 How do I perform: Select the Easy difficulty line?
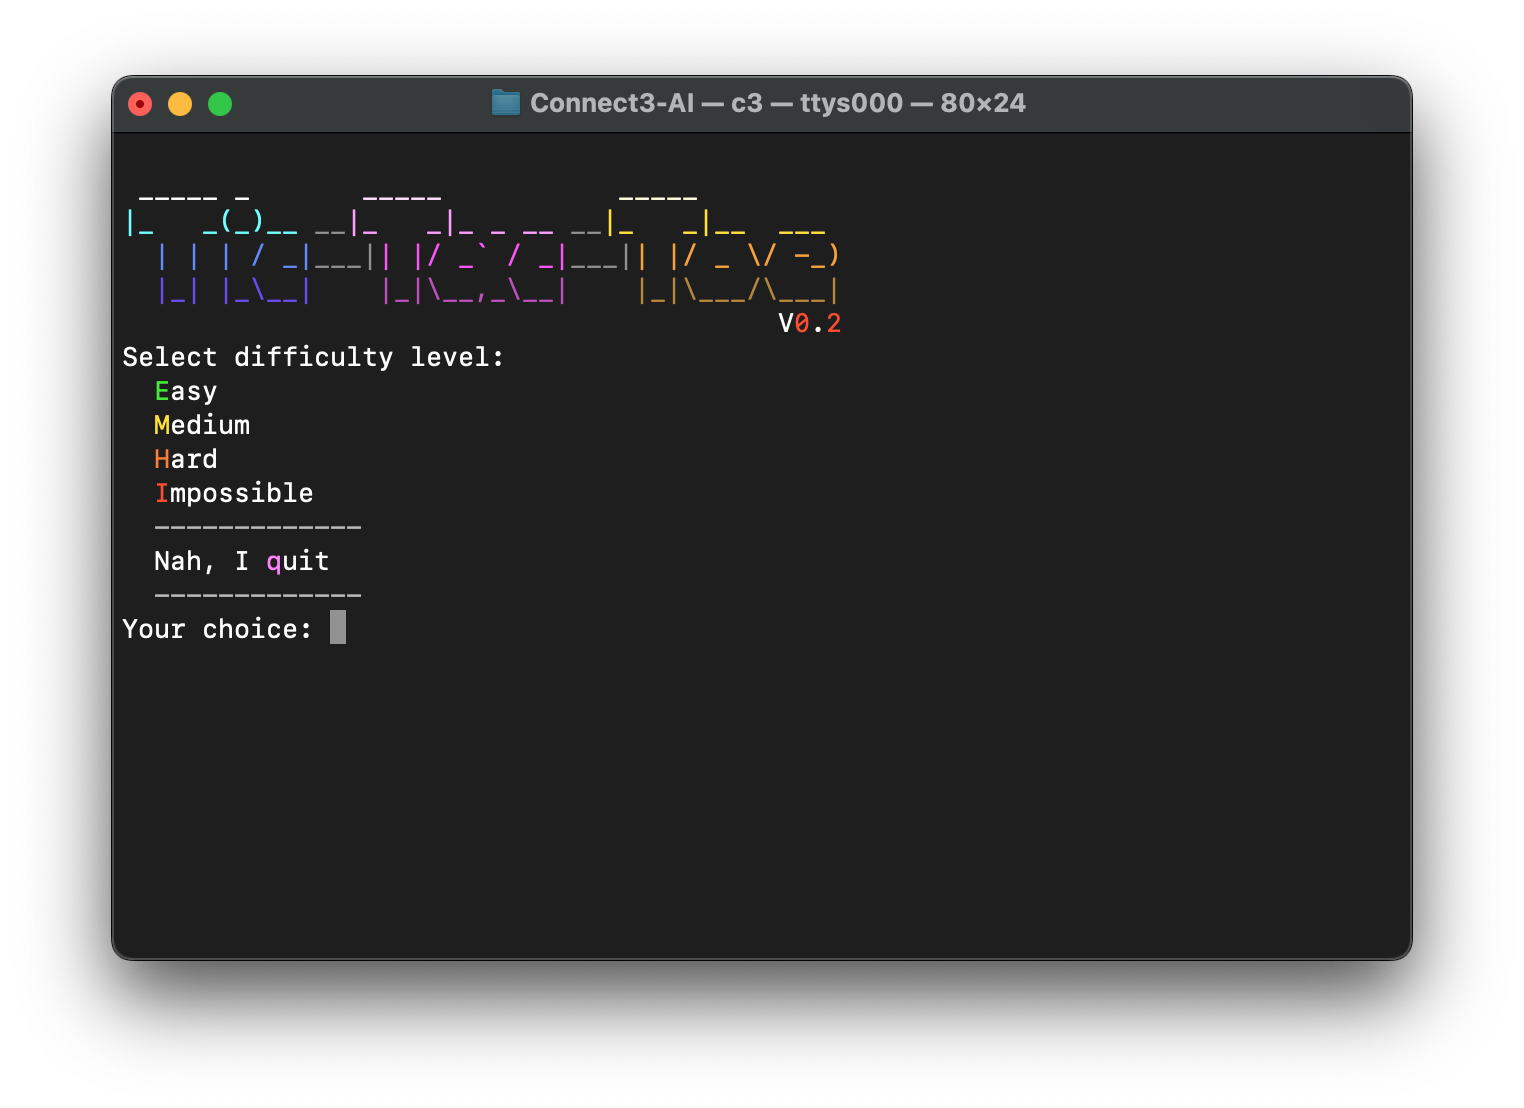186,391
